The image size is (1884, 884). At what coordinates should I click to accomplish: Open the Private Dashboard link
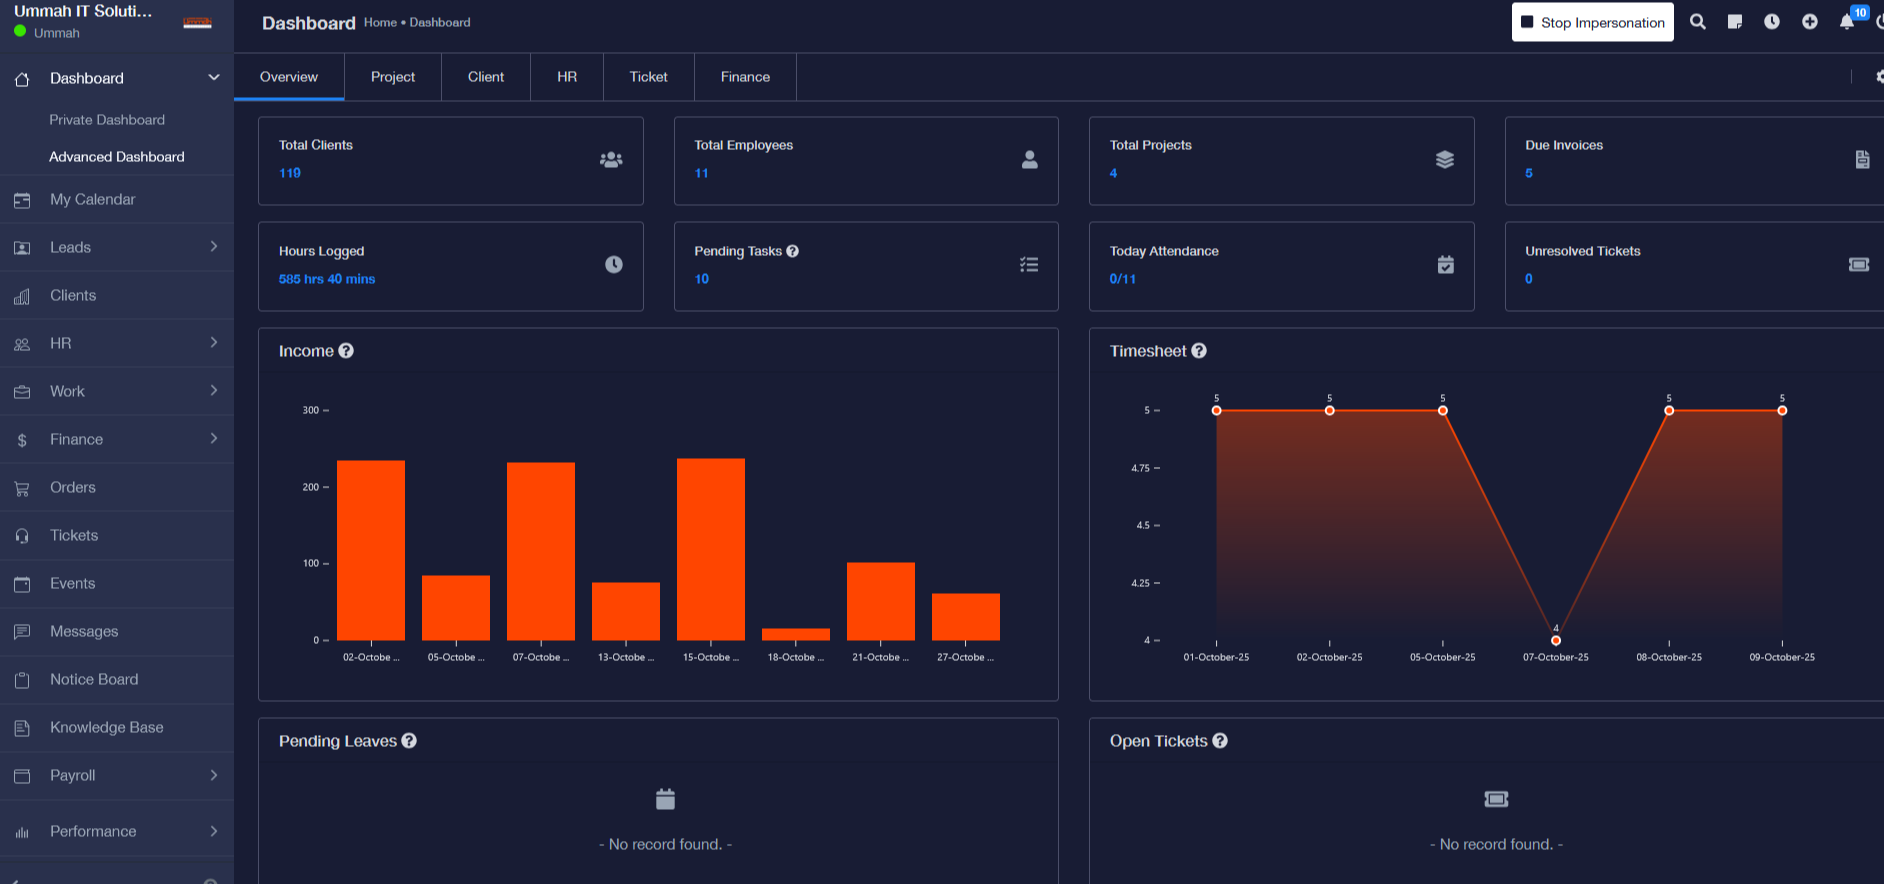(x=107, y=120)
